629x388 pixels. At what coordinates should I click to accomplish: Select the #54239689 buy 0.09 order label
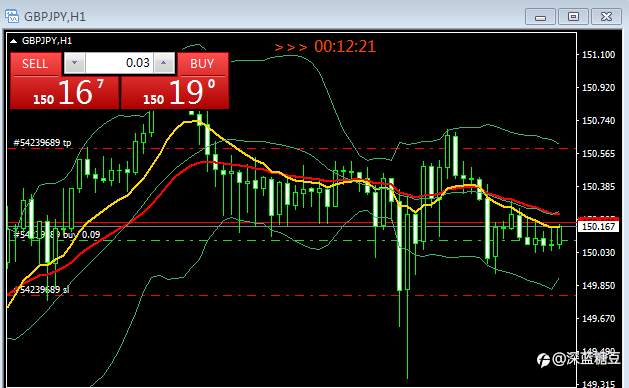pyautogui.click(x=57, y=234)
